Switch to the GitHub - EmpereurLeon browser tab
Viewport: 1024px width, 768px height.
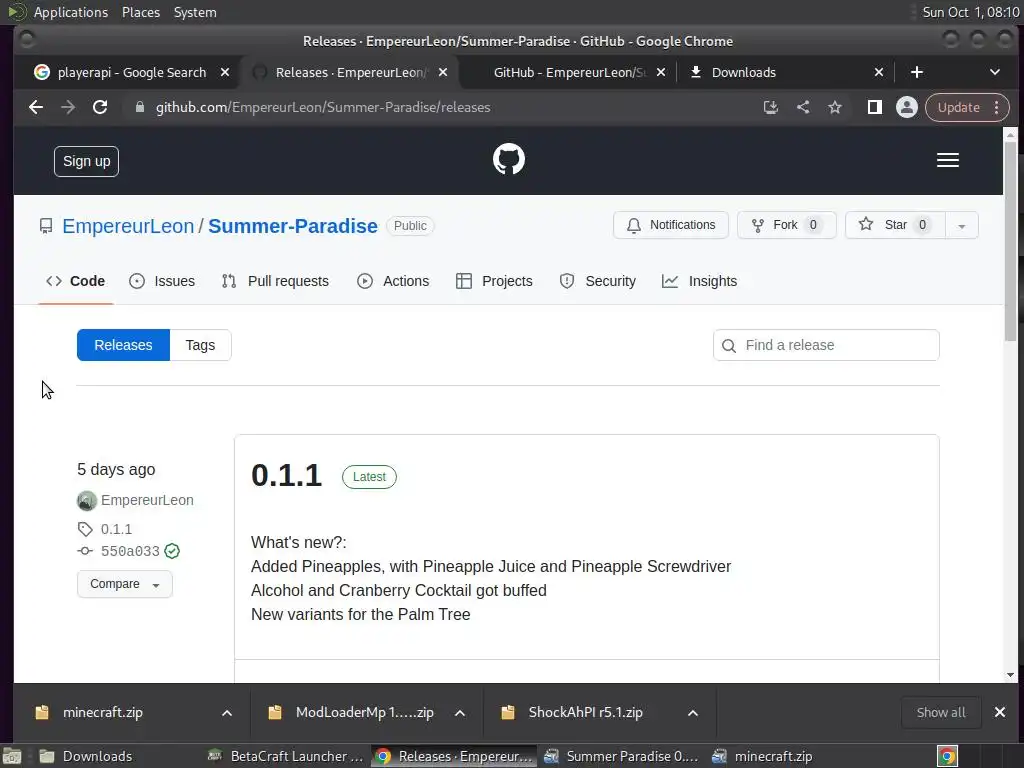(569, 72)
